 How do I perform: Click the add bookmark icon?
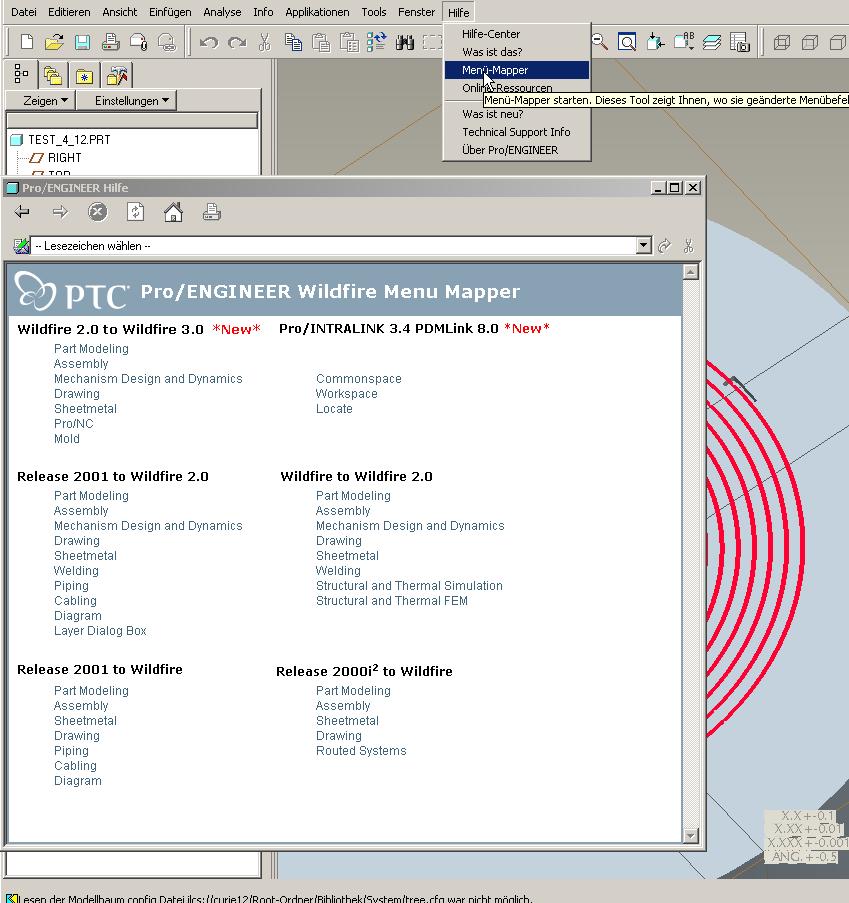21,246
